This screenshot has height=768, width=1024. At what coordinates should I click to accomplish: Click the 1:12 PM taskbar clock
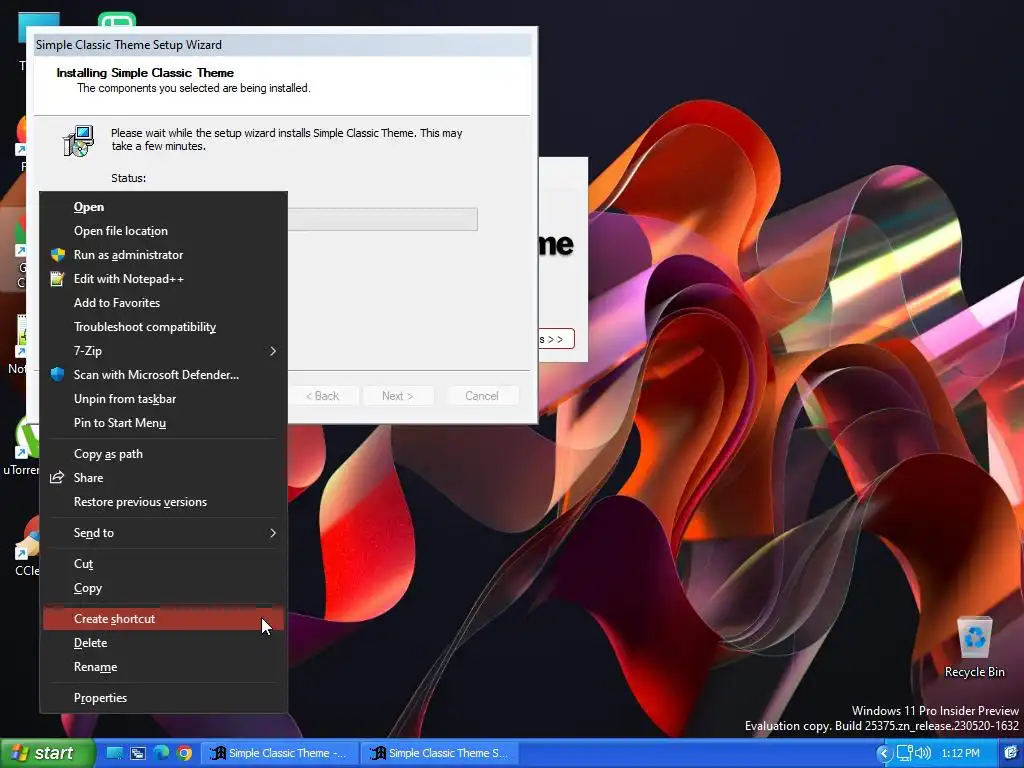pyautogui.click(x=961, y=753)
